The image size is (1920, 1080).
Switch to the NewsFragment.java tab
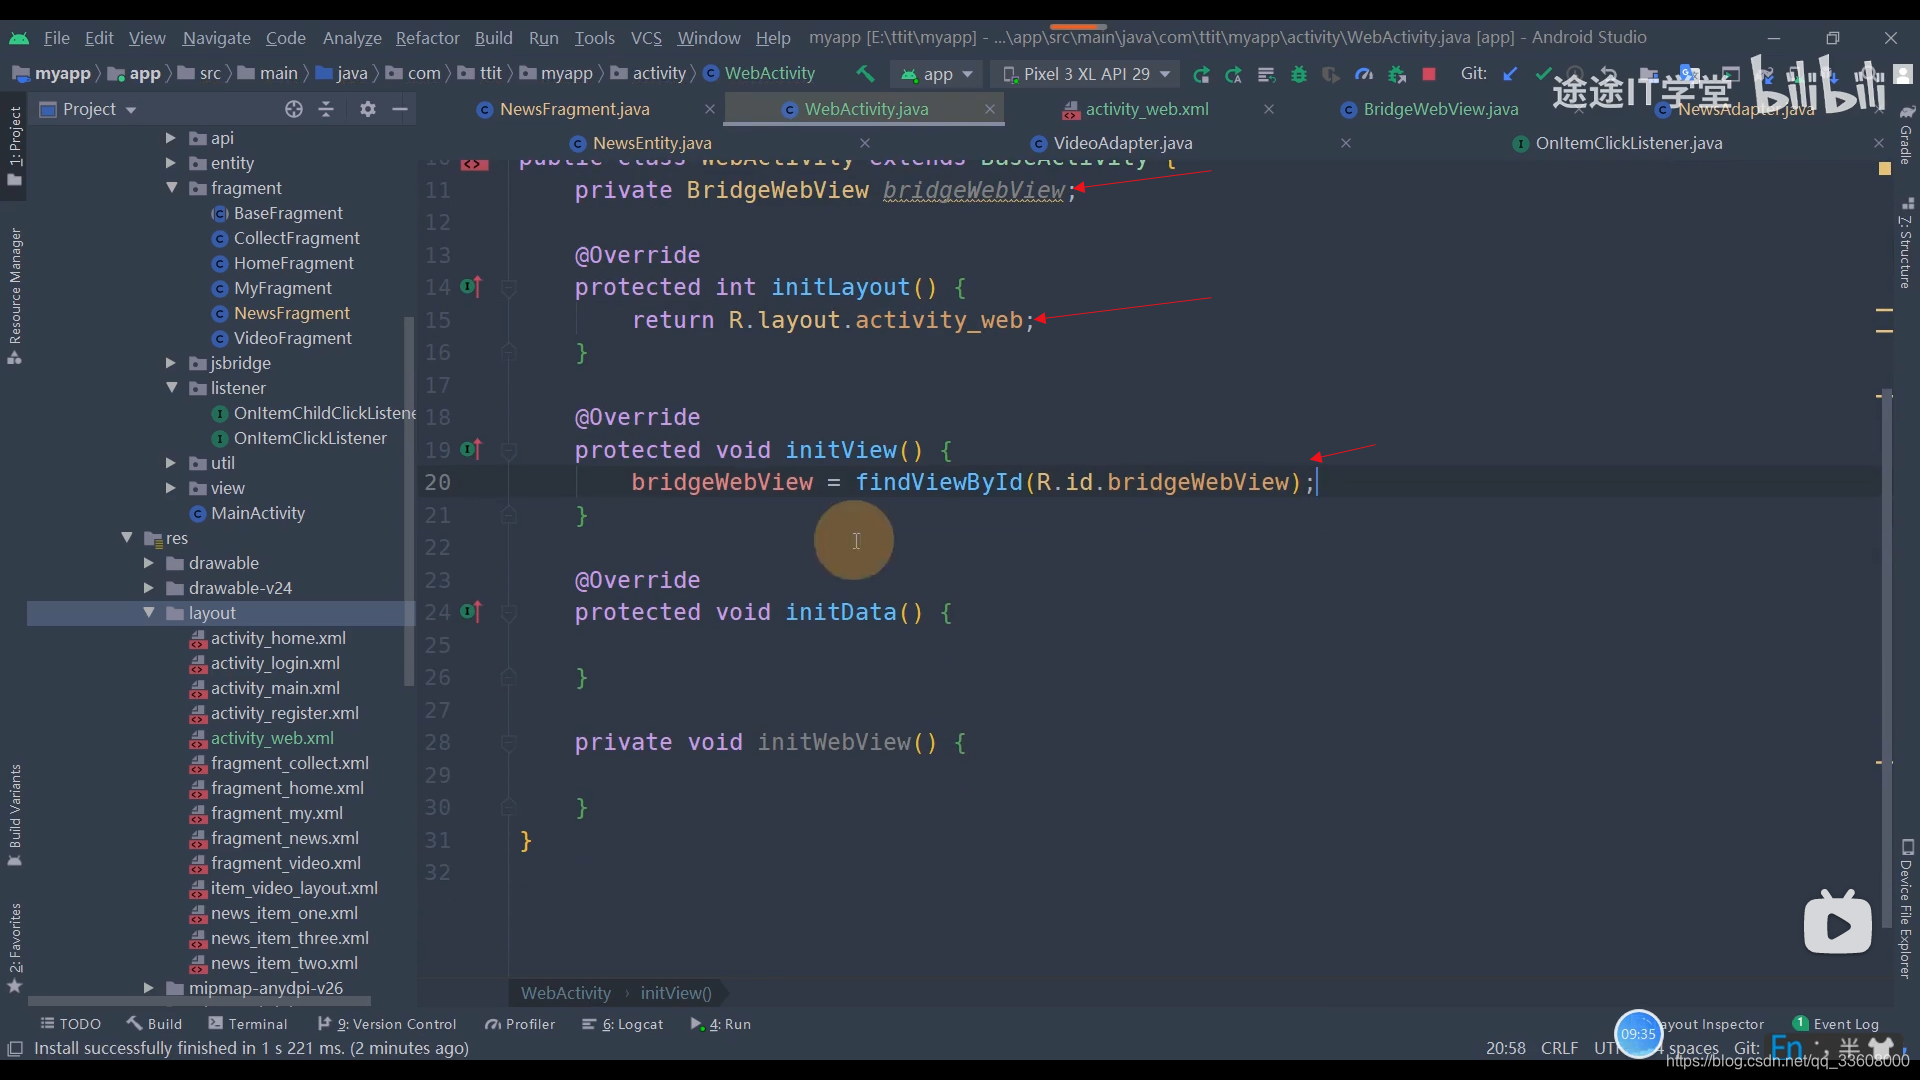[574, 109]
